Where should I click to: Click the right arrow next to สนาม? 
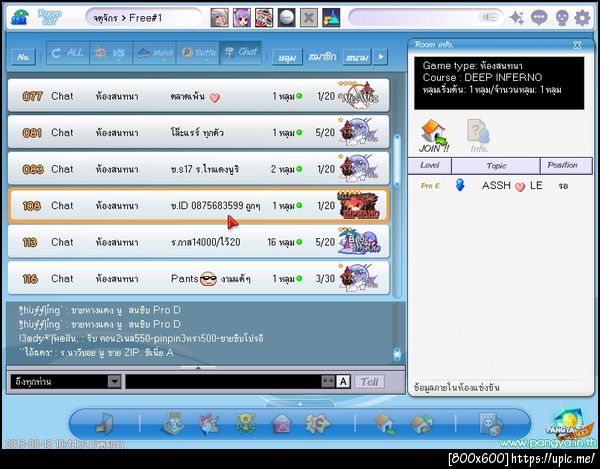click(381, 57)
